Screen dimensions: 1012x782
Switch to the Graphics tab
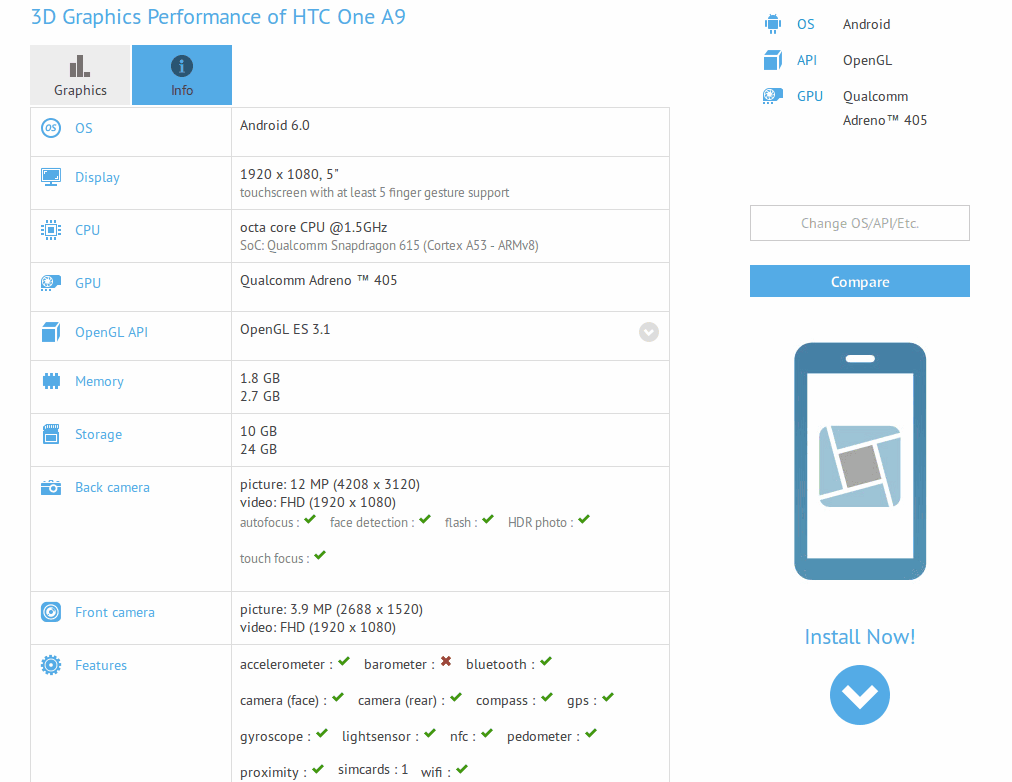(80, 75)
